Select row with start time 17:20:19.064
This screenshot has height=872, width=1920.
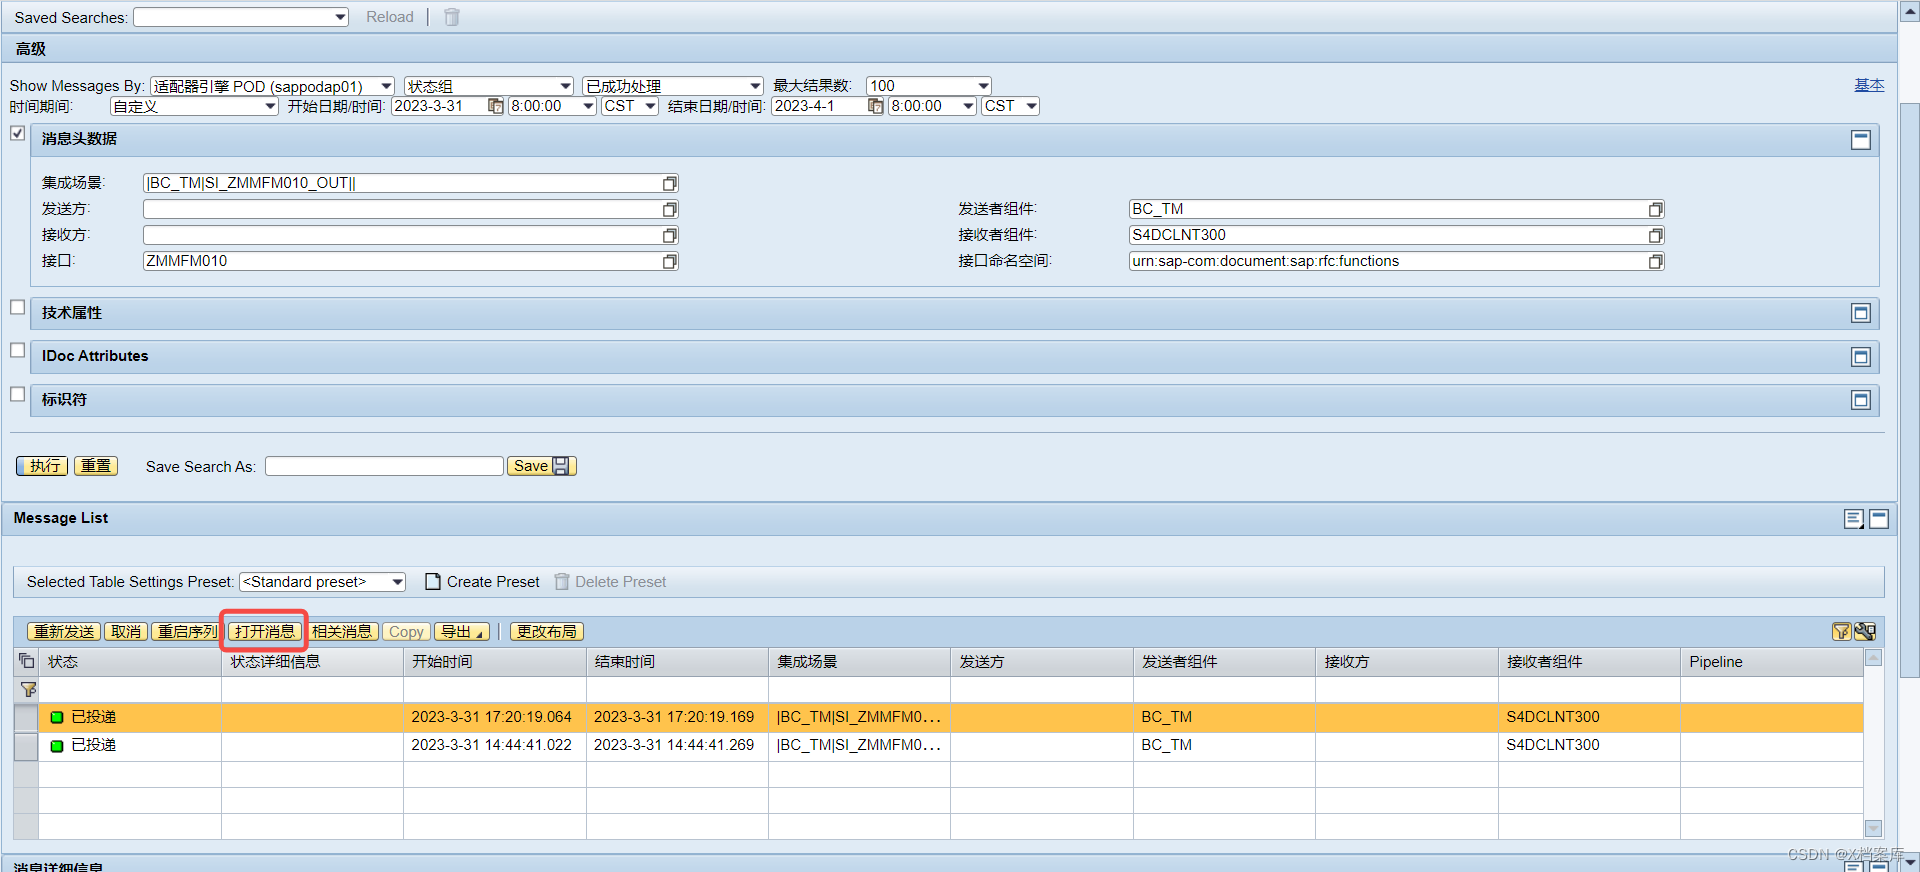tap(26, 717)
